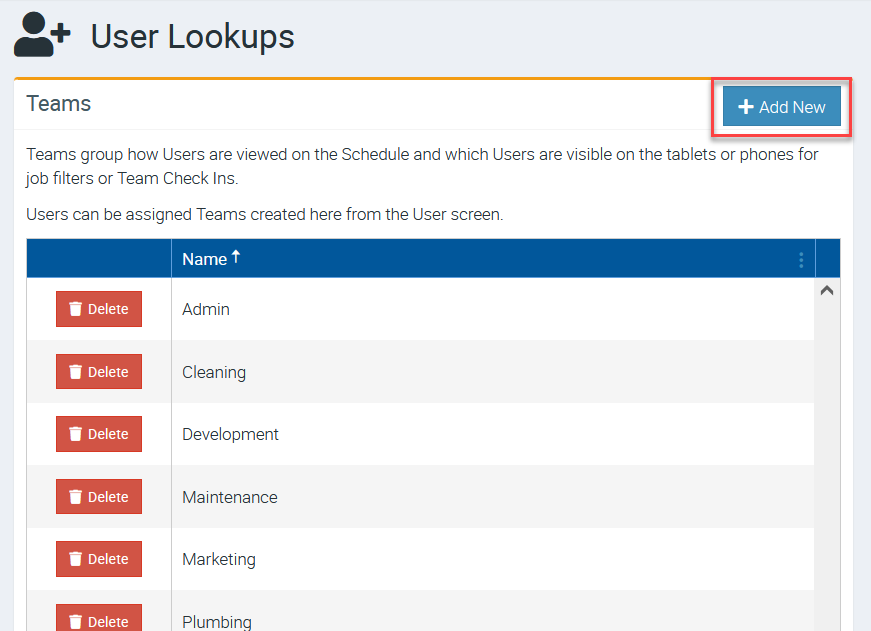Open the Development team entry
871x631 pixels.
[230, 434]
